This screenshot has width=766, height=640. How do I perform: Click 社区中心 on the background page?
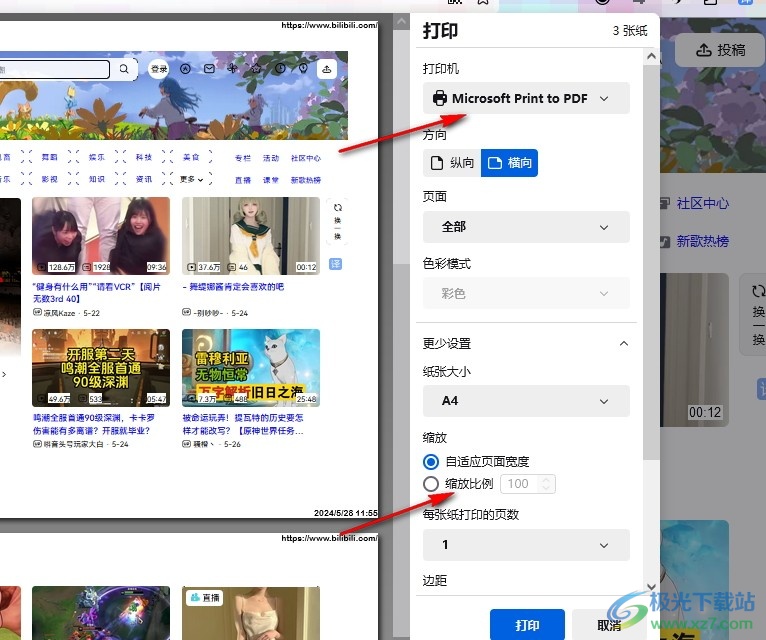[x=702, y=203]
